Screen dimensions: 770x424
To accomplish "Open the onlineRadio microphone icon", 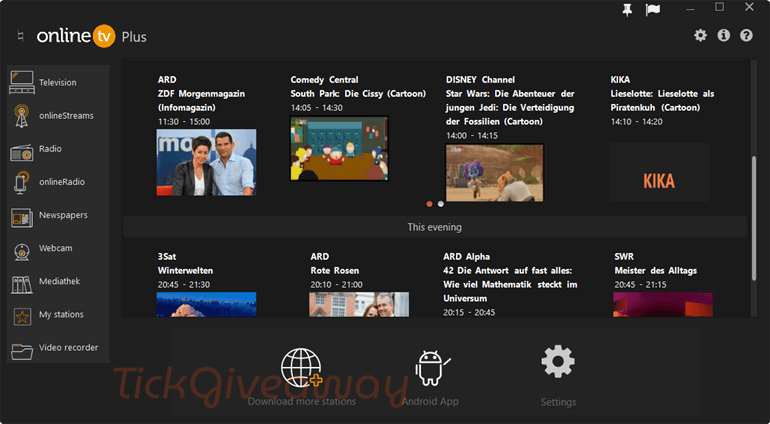I will 21,182.
